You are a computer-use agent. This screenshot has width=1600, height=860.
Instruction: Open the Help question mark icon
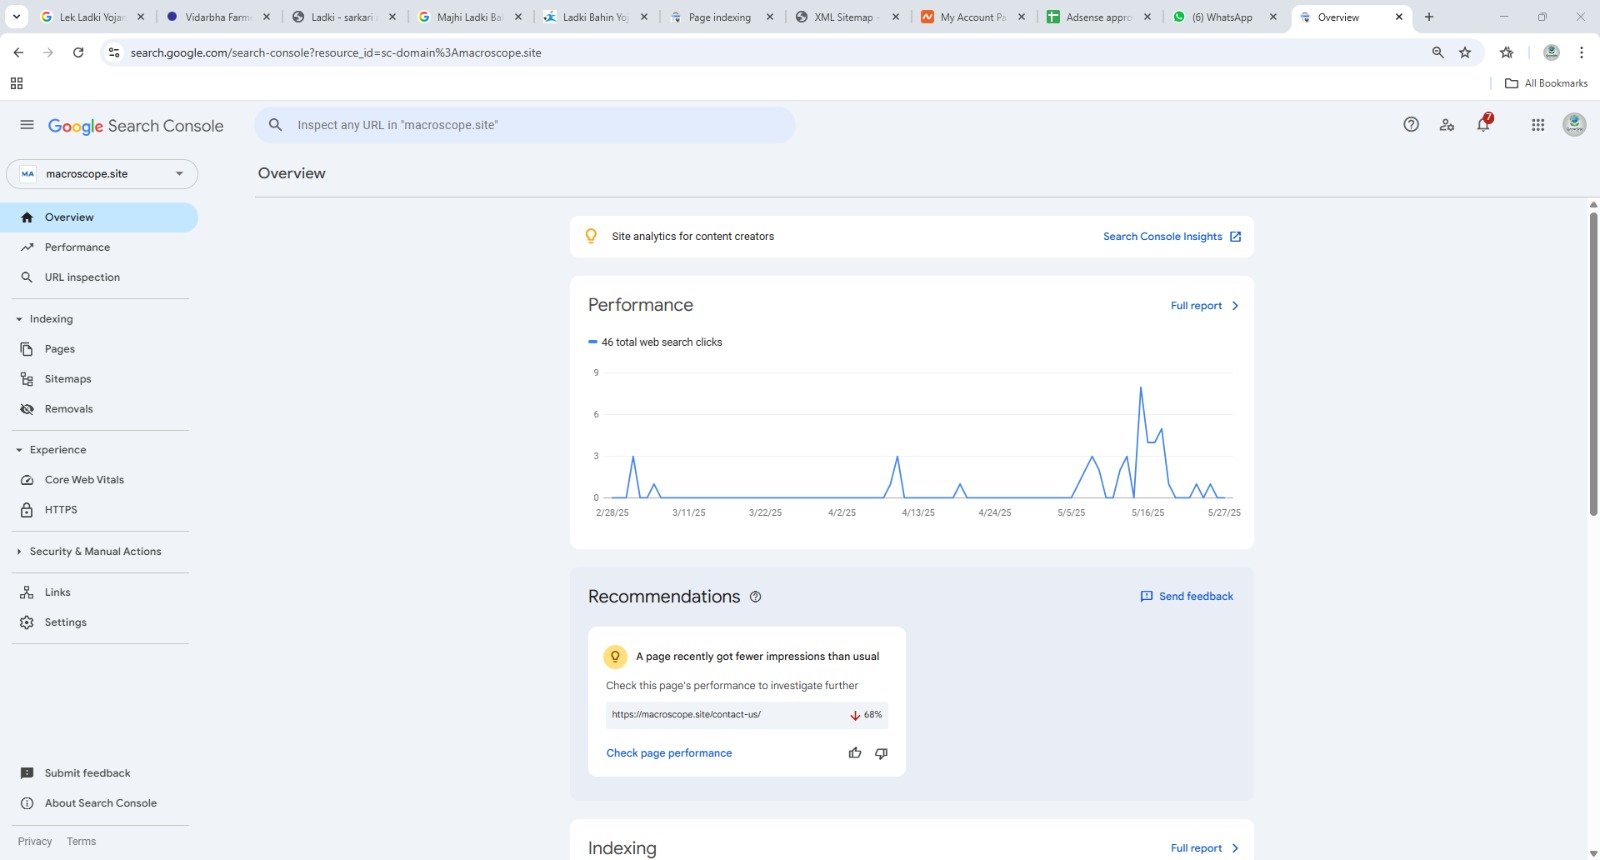click(1411, 125)
